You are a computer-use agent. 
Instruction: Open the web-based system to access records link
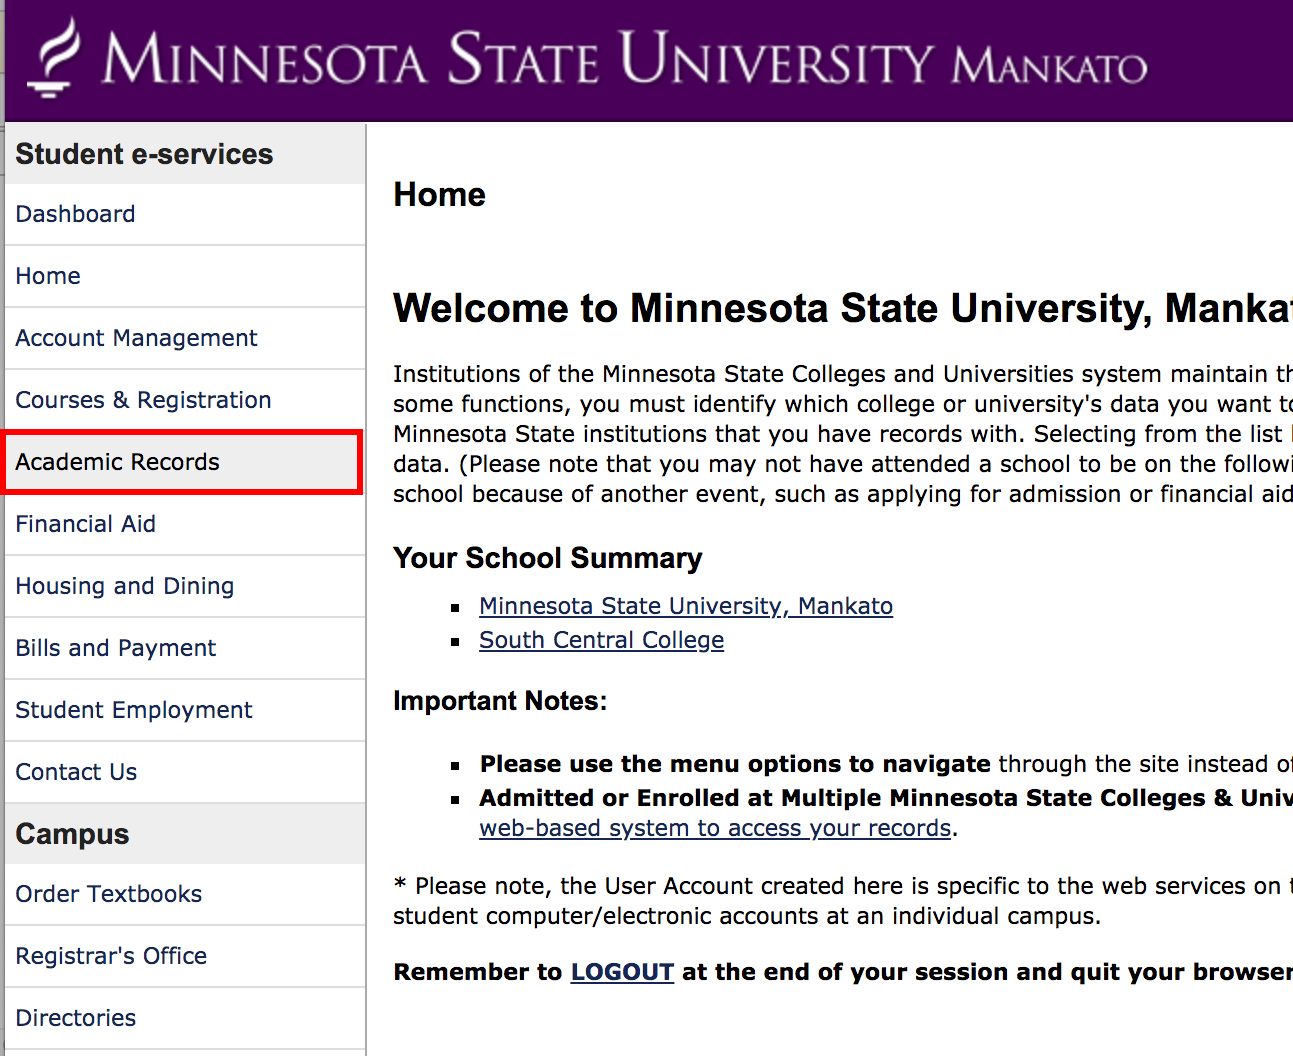coord(715,828)
